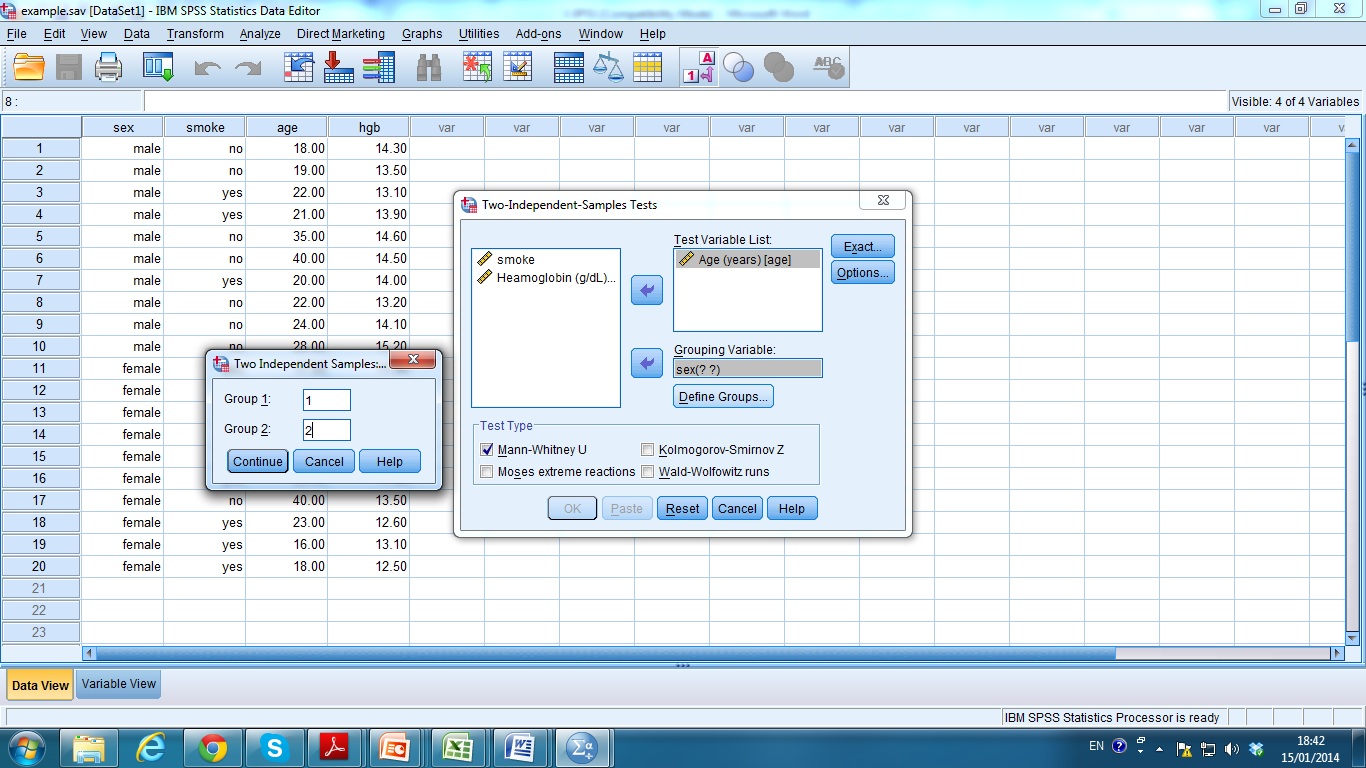Select row 20 header in data grid
1366x768 pixels.
[40, 566]
